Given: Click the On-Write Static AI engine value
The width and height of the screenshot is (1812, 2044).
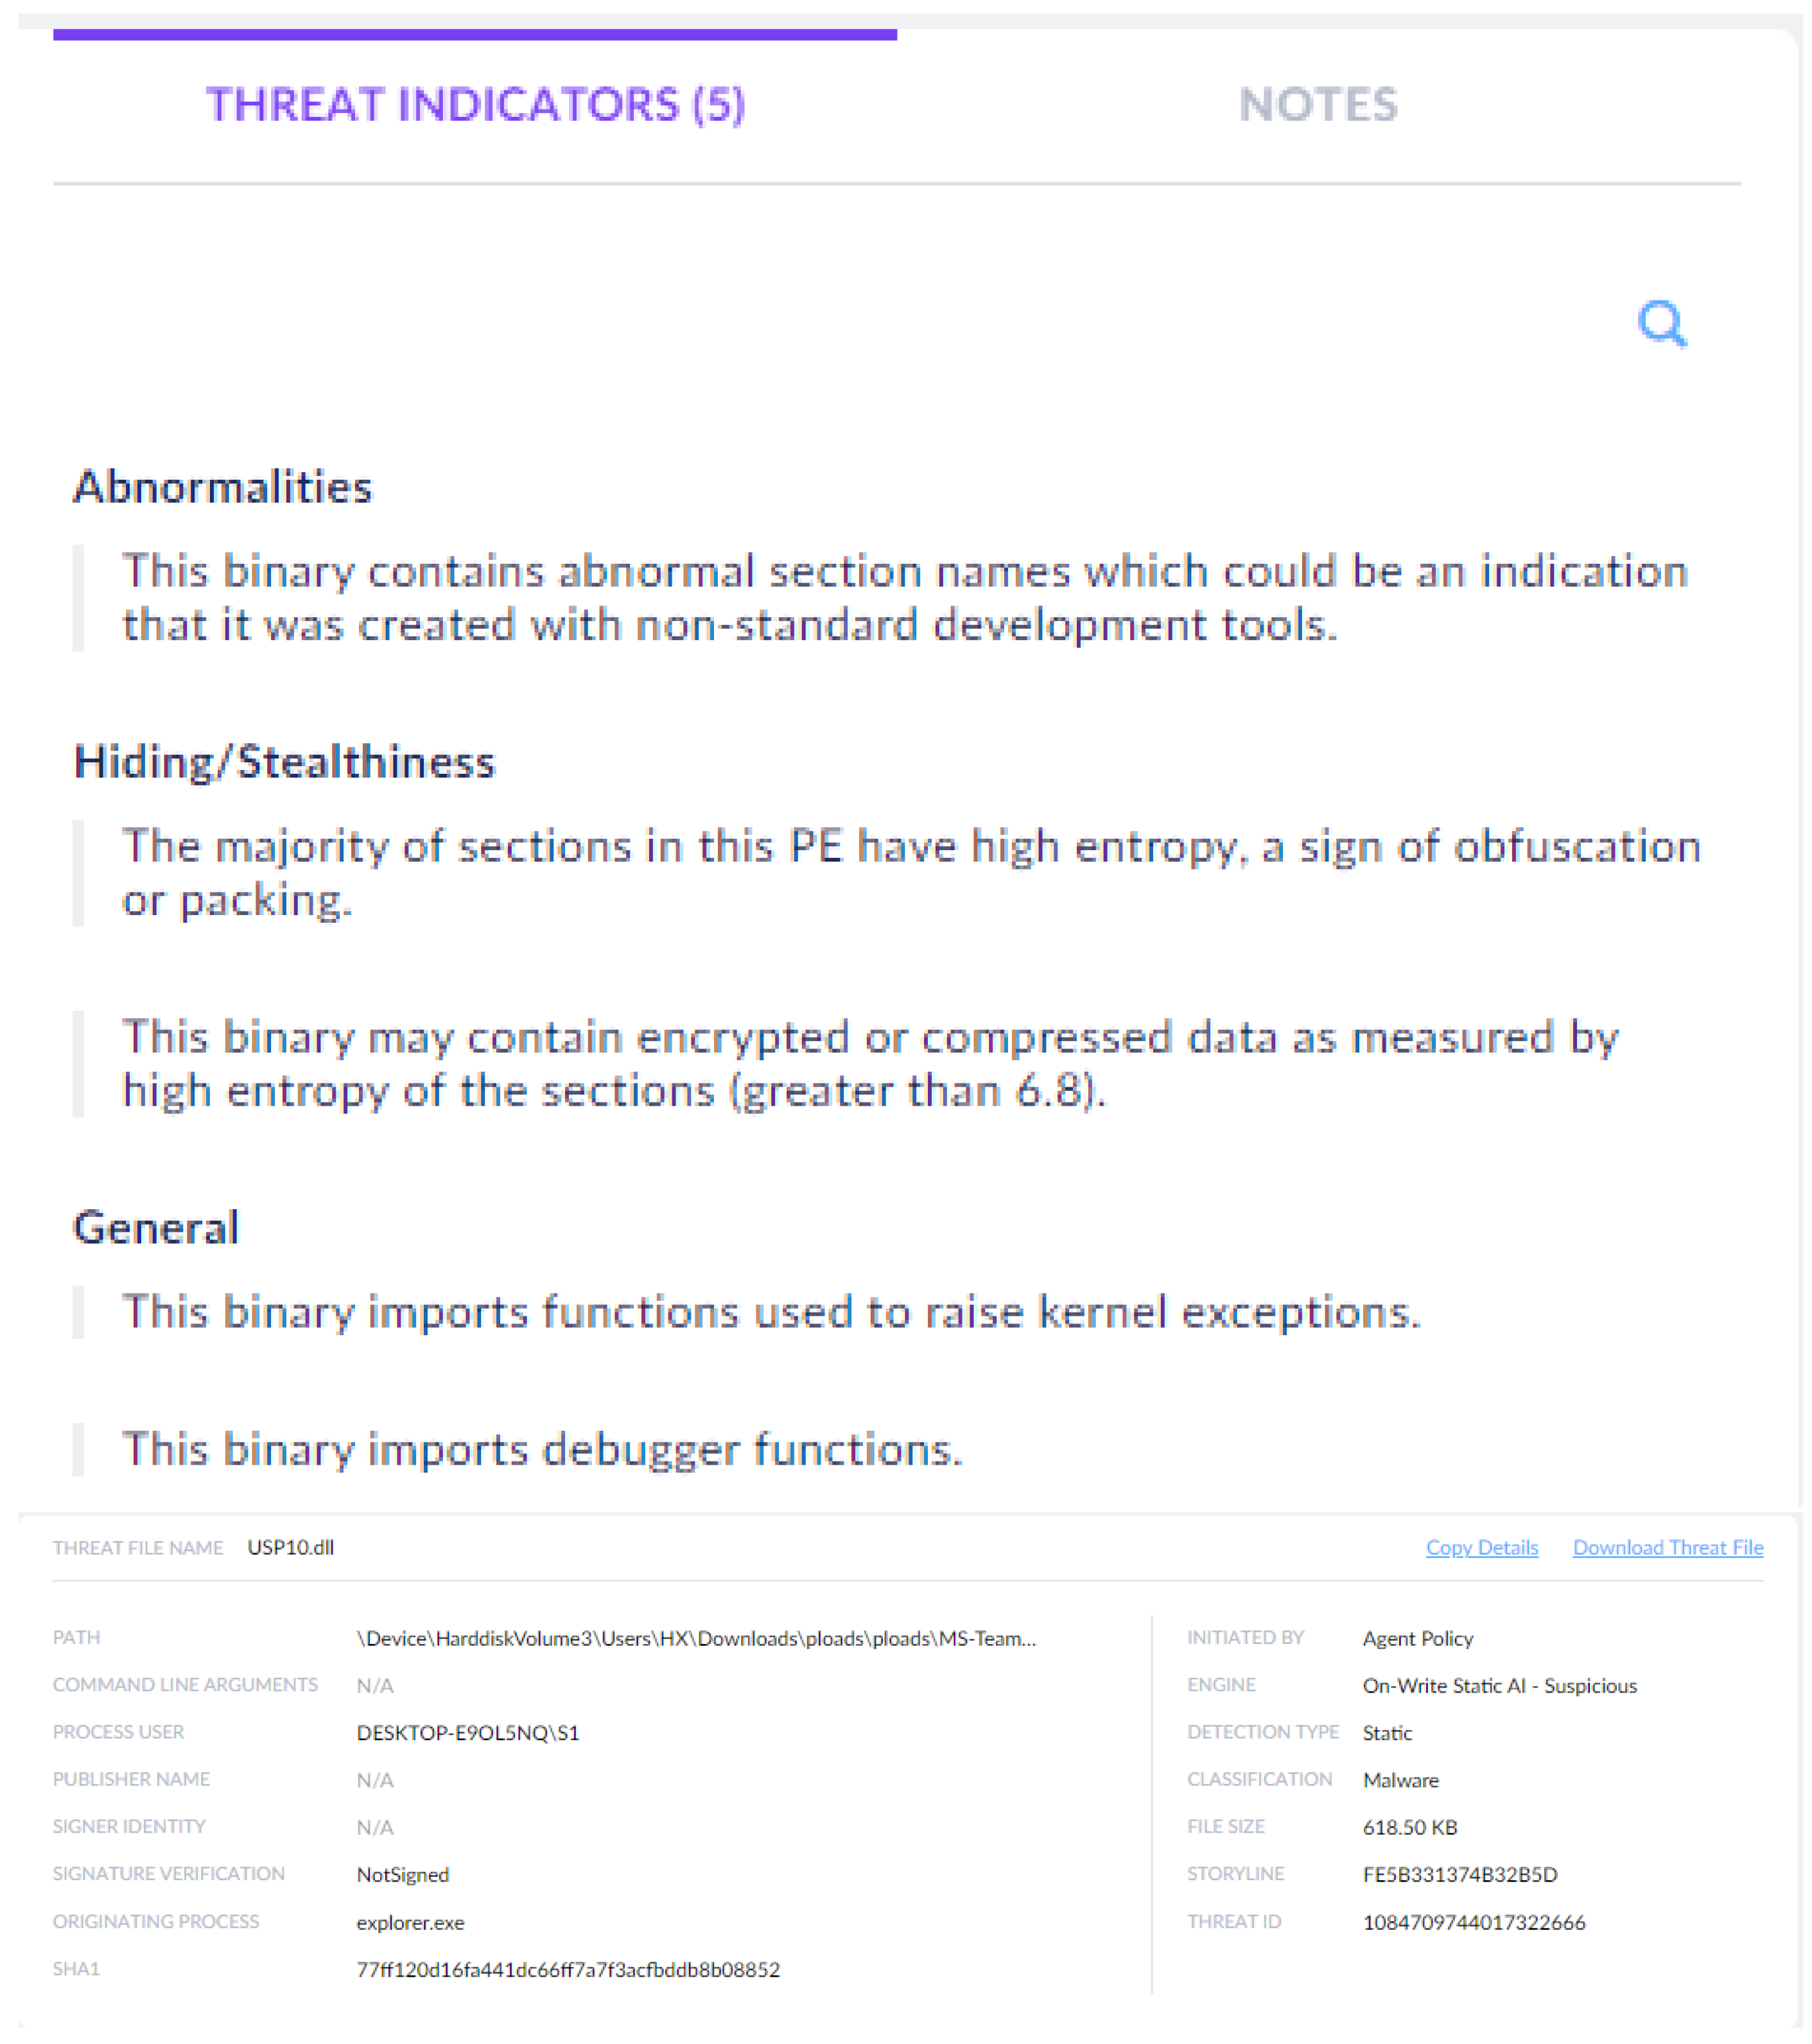Looking at the screenshot, I should pyautogui.click(x=1498, y=1685).
